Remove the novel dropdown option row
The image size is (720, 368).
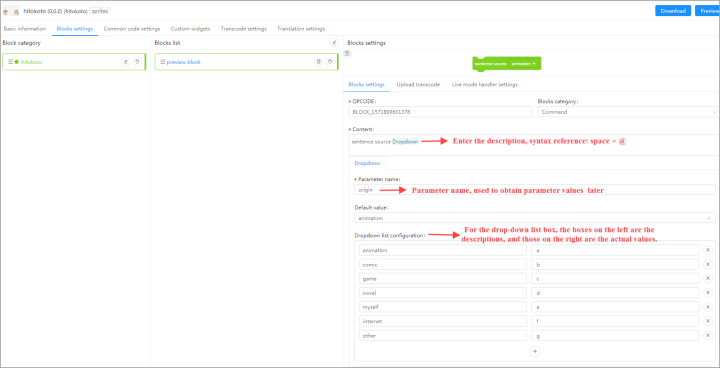tap(708, 293)
